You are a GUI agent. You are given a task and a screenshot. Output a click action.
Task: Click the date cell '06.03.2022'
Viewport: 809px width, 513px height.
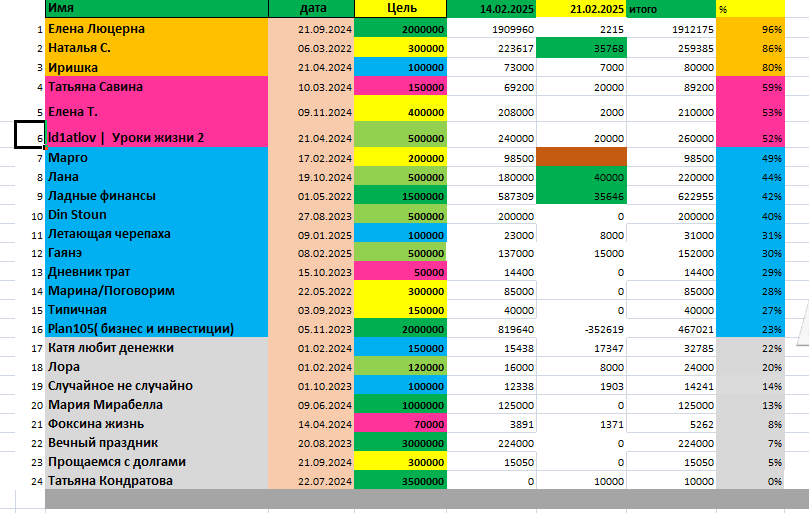(312, 48)
